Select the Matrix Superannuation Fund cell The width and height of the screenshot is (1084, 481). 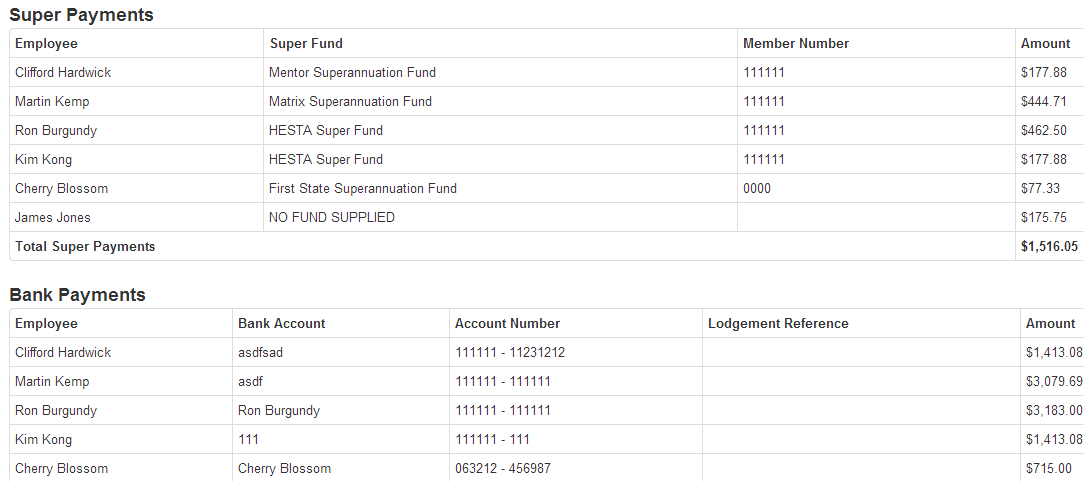(350, 102)
